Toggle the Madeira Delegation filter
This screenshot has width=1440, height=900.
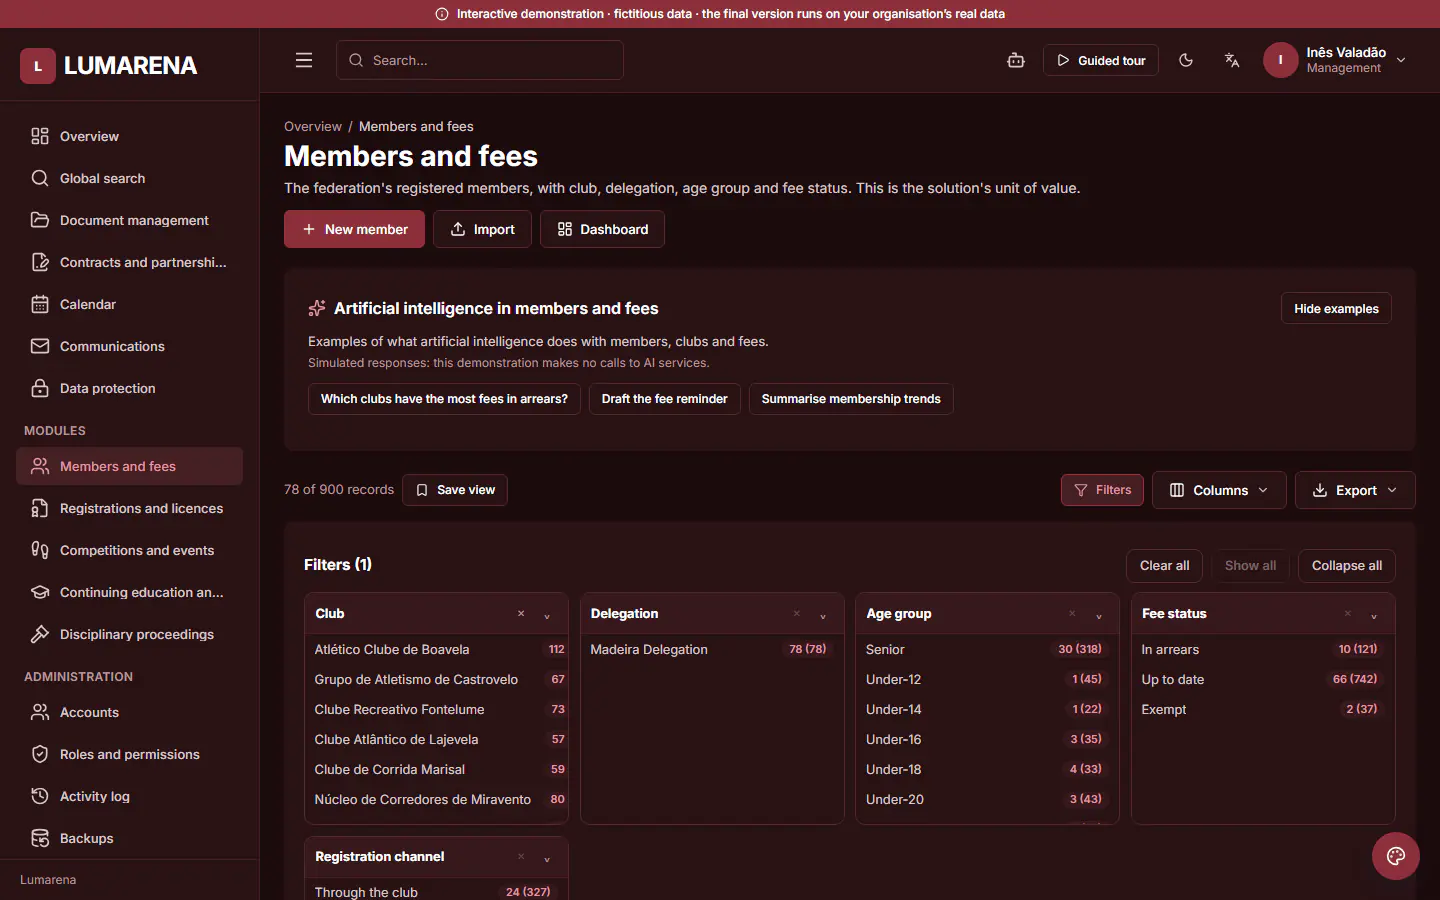pos(712,649)
